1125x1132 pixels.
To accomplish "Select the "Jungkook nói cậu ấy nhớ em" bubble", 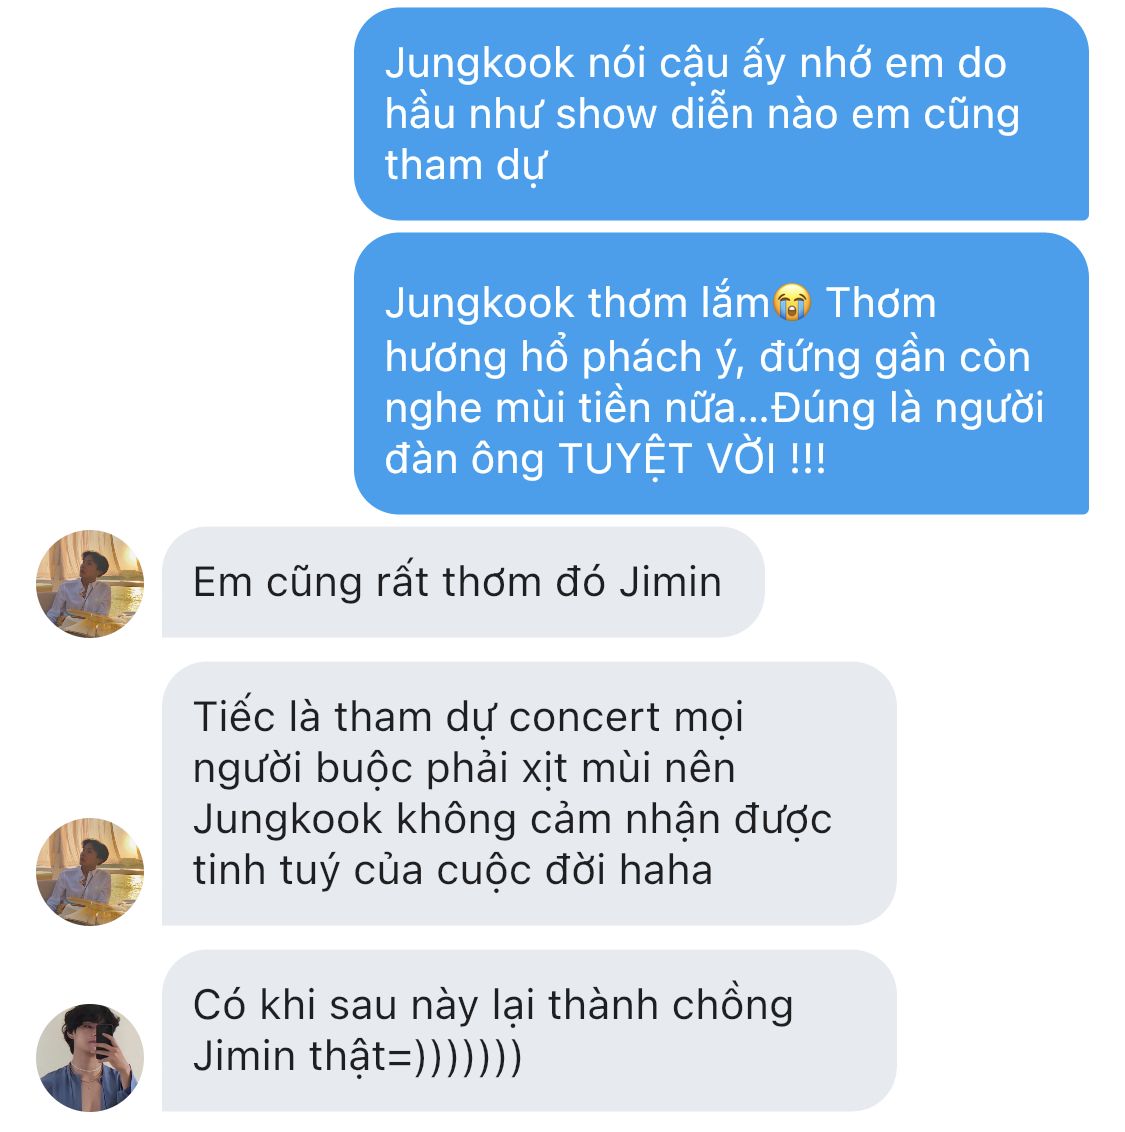I will pos(721,114).
